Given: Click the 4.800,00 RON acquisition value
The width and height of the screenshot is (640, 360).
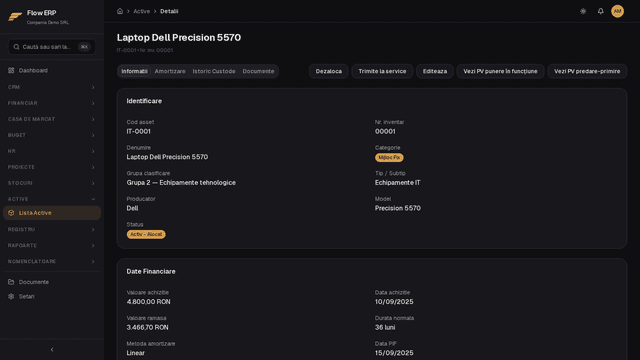Looking at the screenshot, I should click(x=149, y=302).
